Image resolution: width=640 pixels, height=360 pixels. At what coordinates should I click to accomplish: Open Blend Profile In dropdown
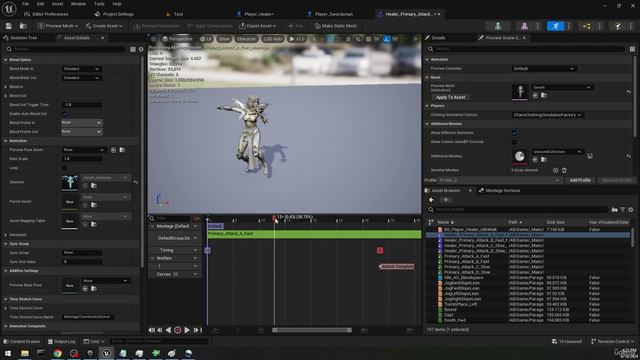pos(81,122)
